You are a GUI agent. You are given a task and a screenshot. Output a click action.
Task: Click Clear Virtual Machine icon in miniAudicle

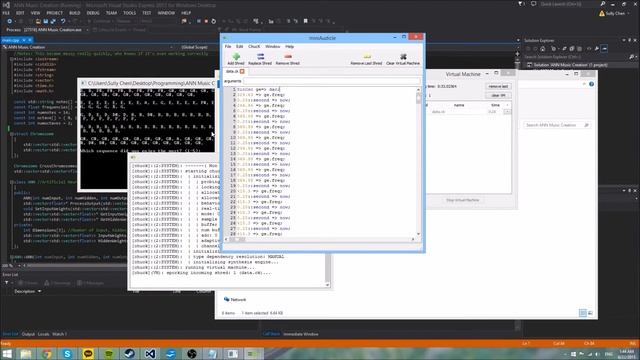[x=403, y=58]
